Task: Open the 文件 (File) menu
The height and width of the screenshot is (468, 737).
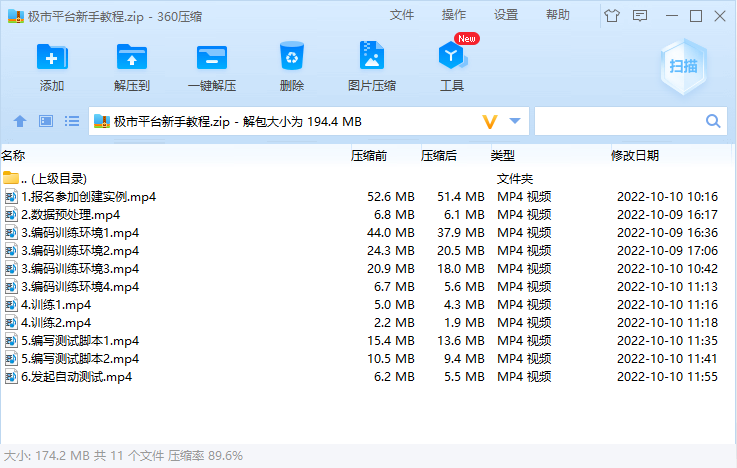Action: [x=402, y=15]
